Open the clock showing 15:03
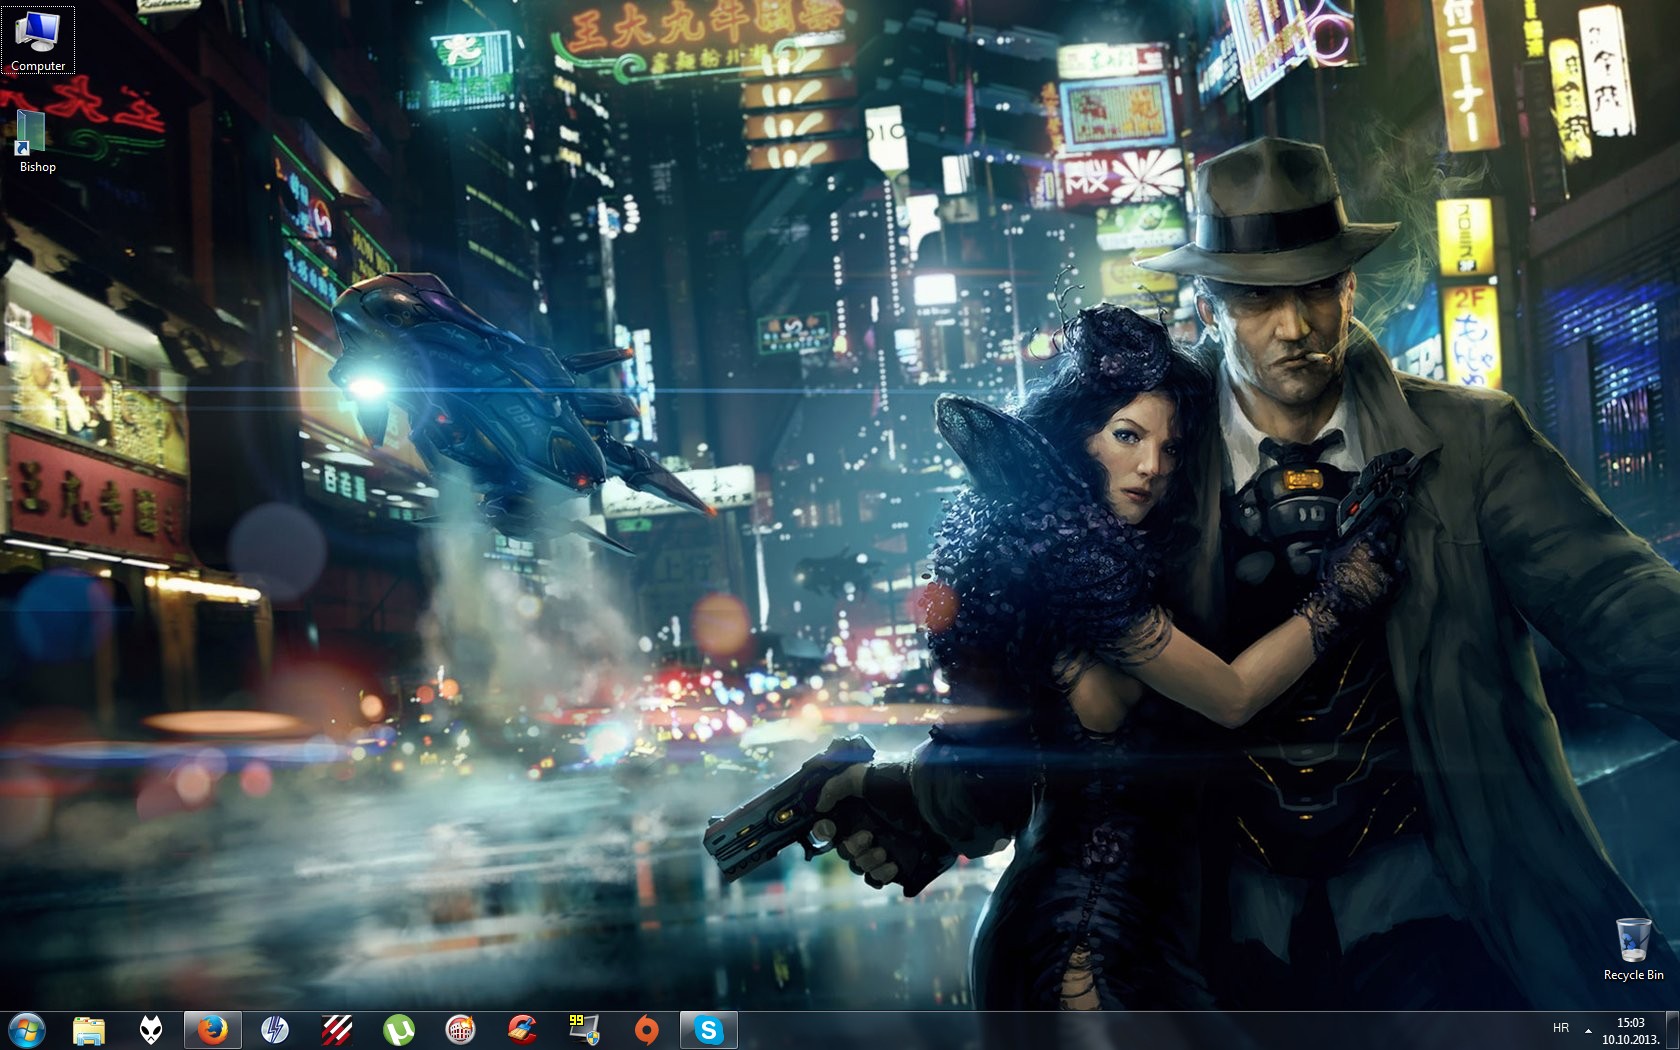The height and width of the screenshot is (1050, 1680). [1630, 1030]
